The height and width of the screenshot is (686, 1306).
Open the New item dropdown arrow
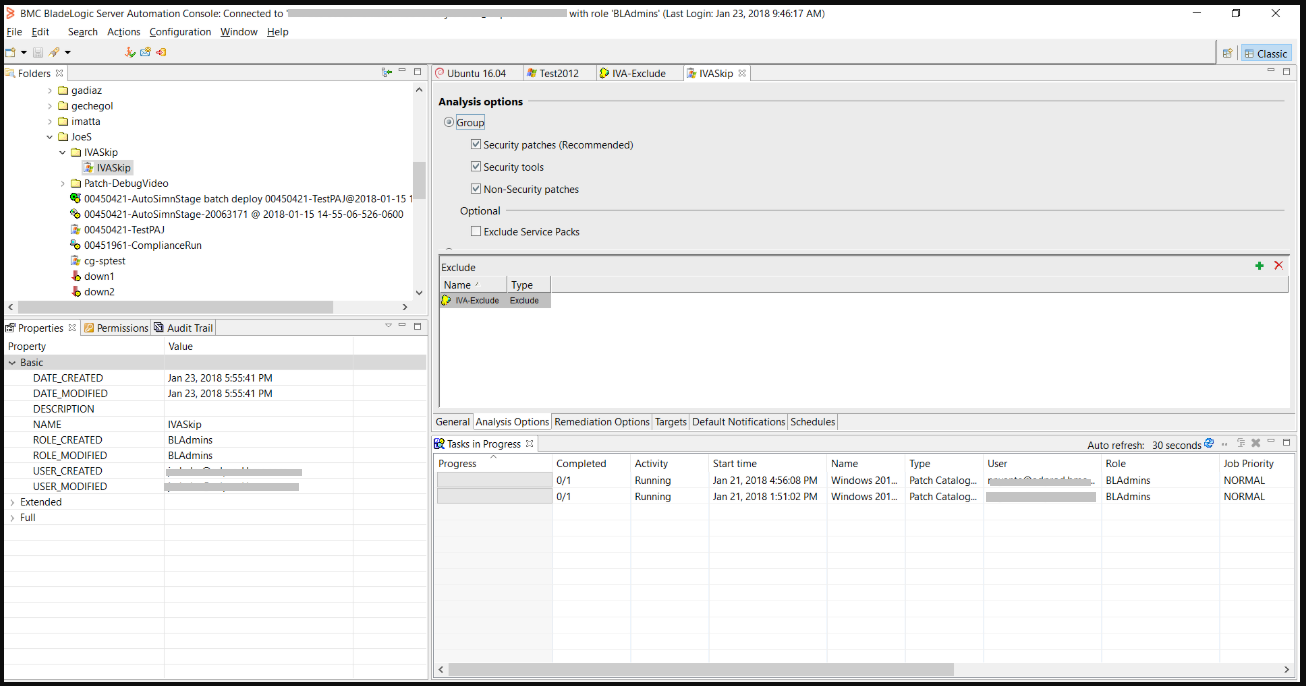click(24, 53)
